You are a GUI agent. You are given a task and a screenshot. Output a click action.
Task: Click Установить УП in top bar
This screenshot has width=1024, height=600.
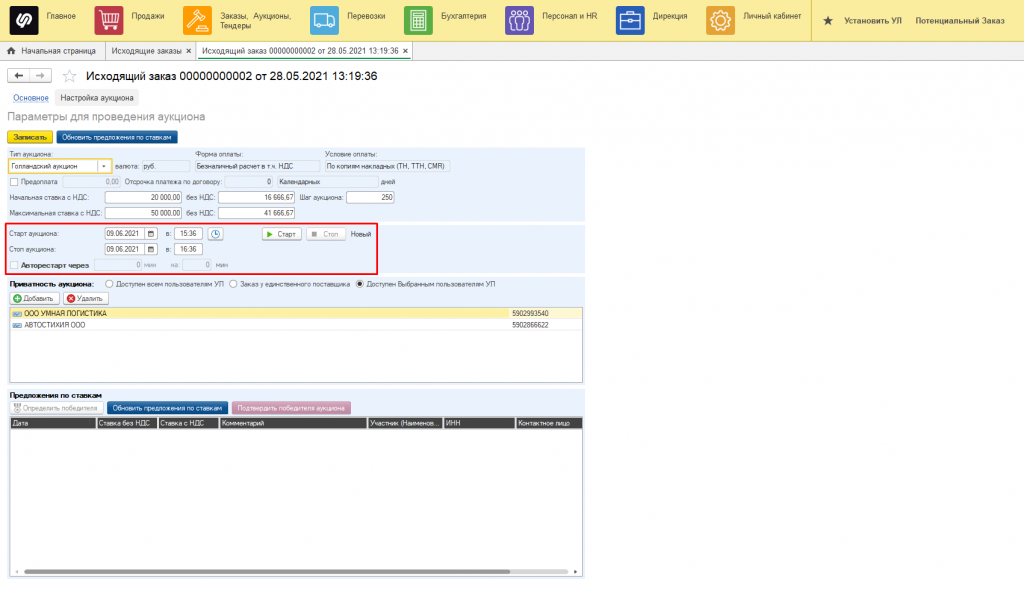pos(872,21)
